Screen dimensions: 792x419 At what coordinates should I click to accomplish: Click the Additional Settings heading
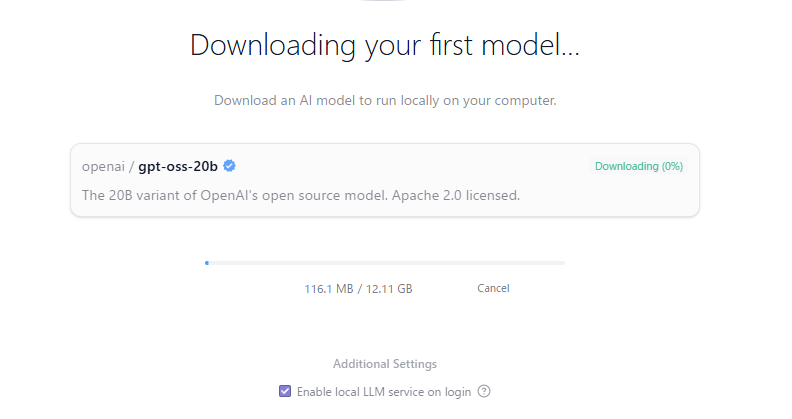(385, 364)
